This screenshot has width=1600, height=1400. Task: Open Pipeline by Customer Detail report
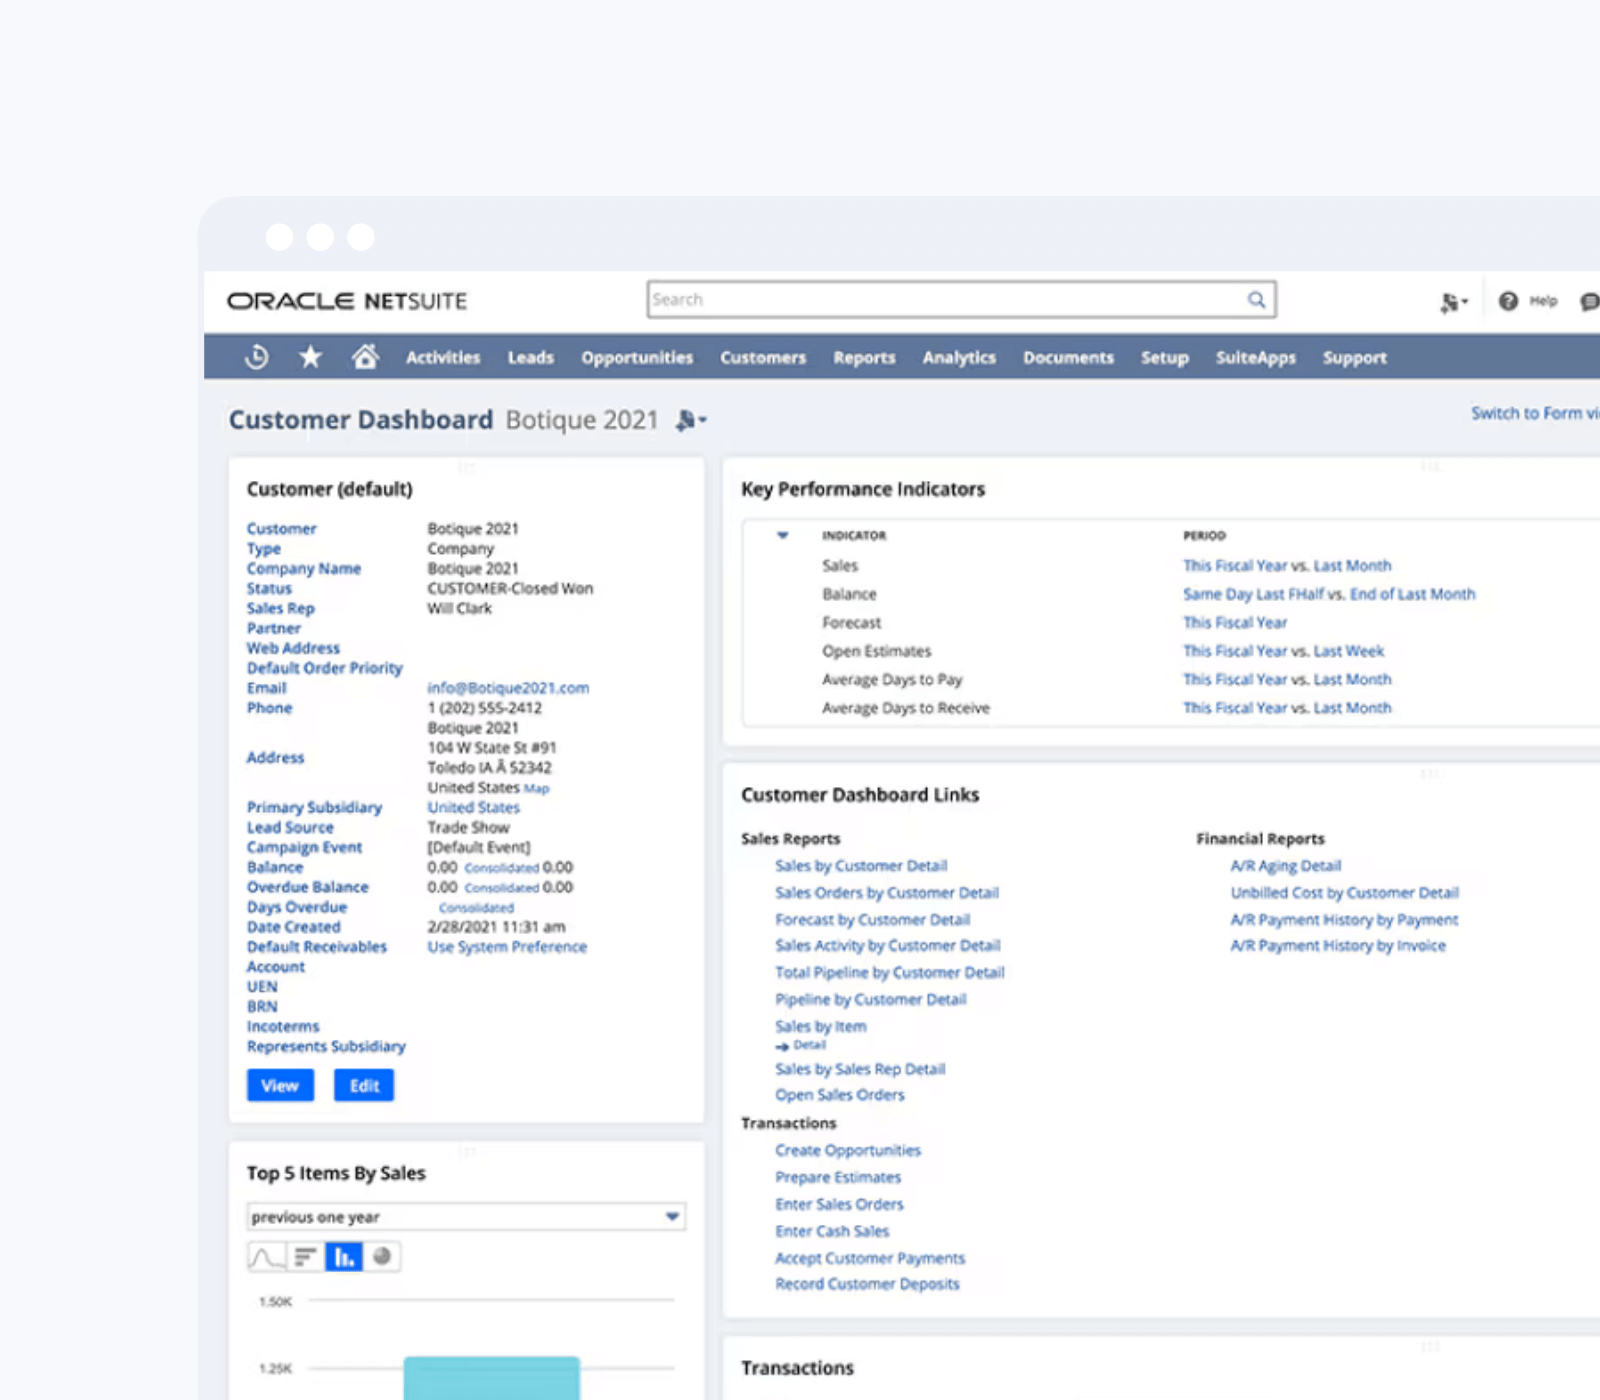click(871, 1000)
